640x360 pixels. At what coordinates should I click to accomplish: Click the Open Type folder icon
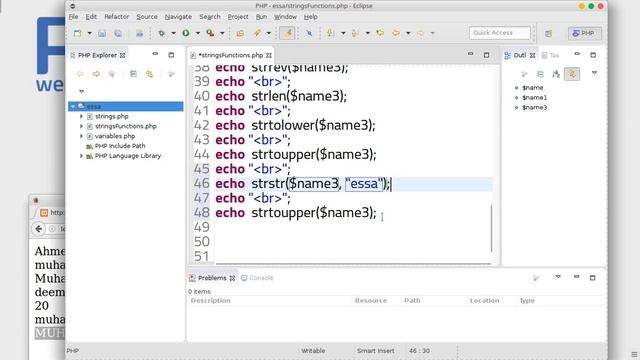pyautogui.click(x=240, y=33)
